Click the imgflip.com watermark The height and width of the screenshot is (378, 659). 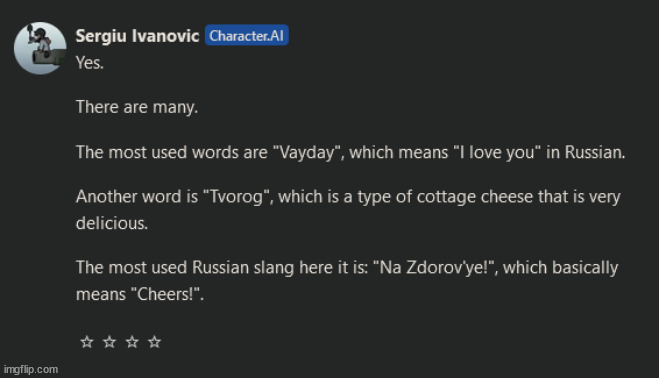point(31,370)
